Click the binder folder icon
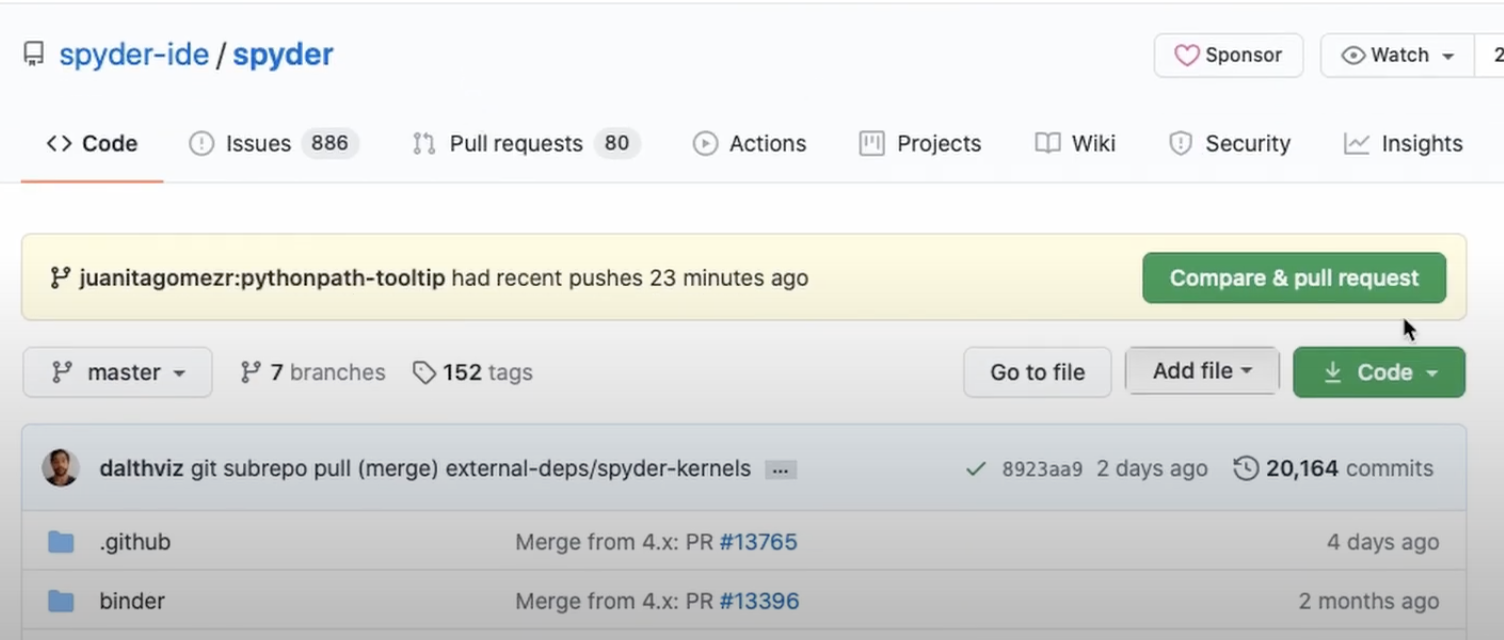The image size is (1504, 640). coord(61,601)
